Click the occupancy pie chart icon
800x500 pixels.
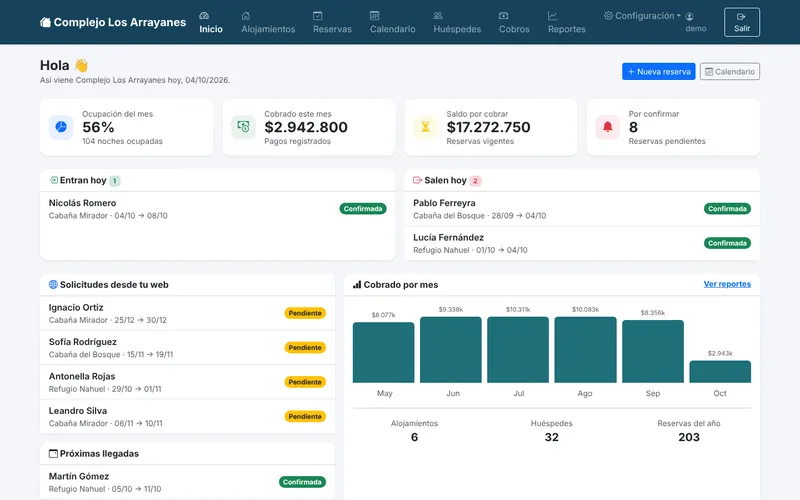(61, 127)
